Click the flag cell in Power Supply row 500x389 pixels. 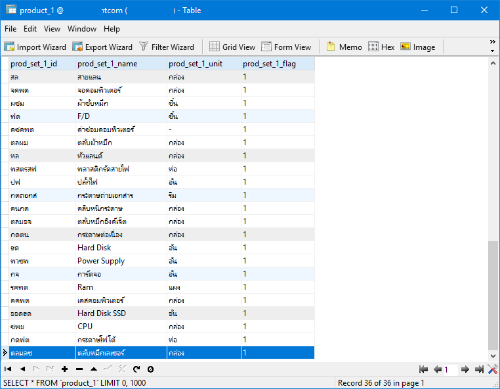(x=278, y=261)
